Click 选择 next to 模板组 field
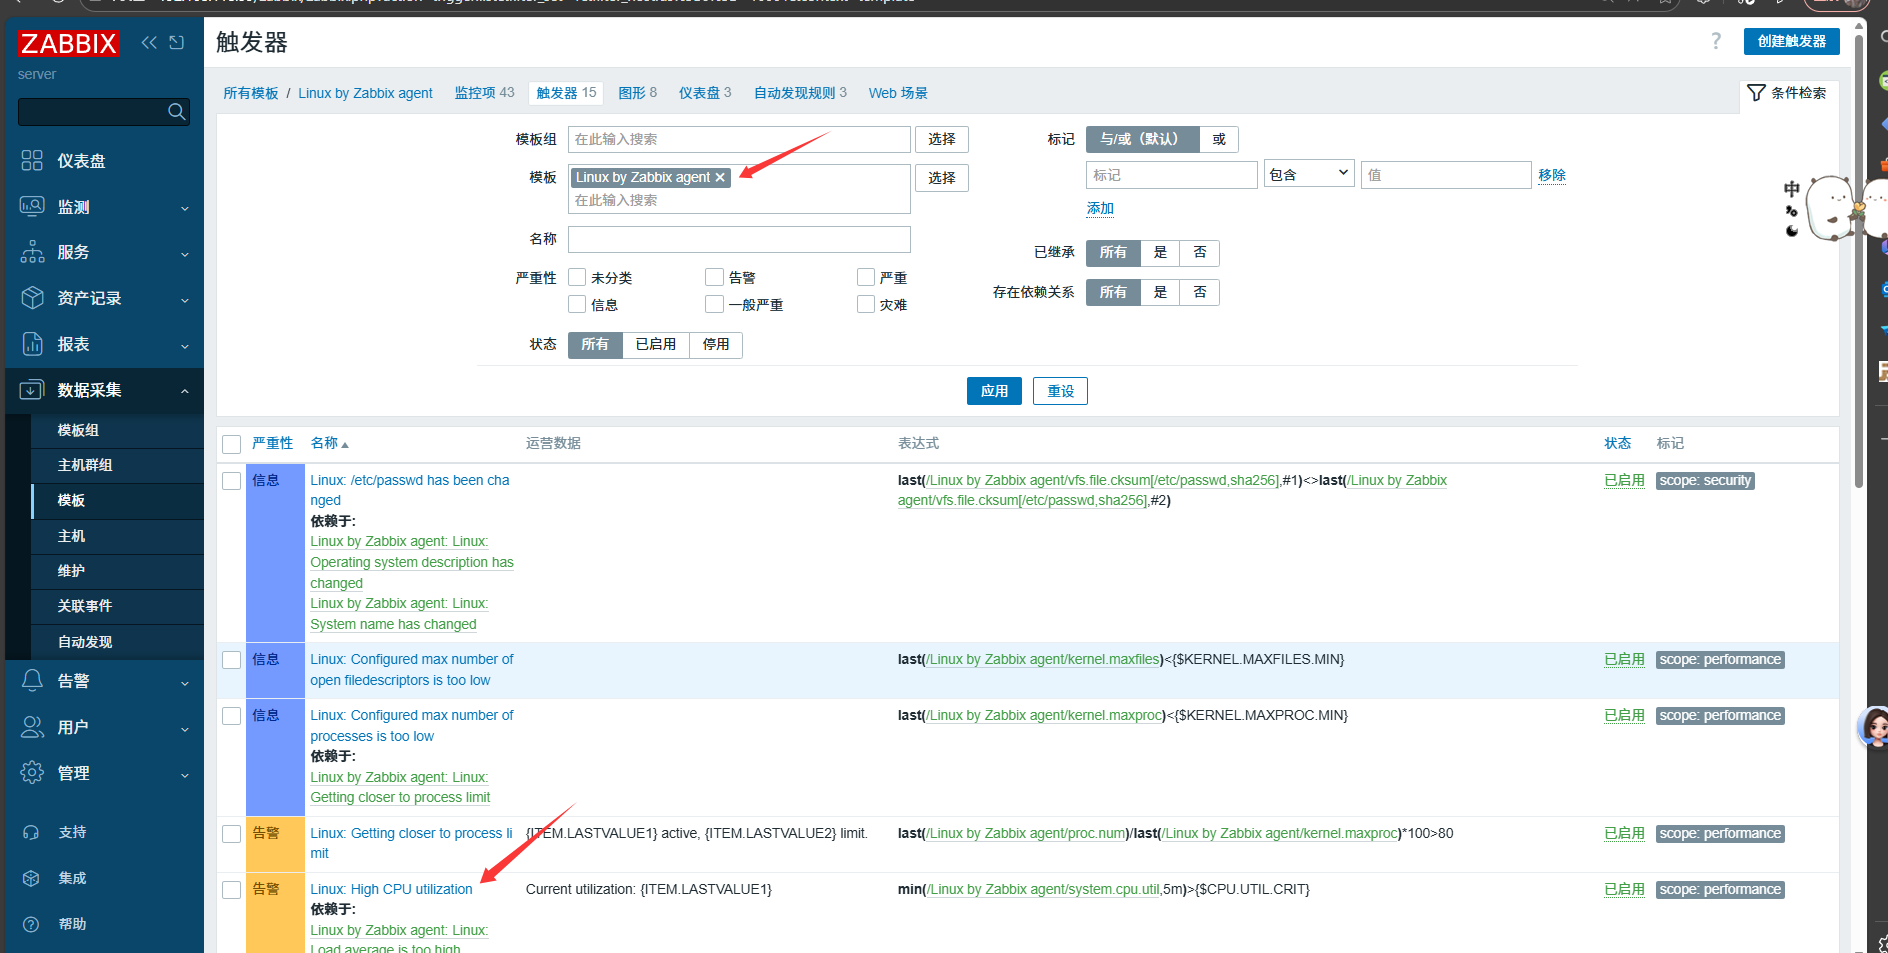Viewport: 1888px width, 953px height. (x=942, y=139)
